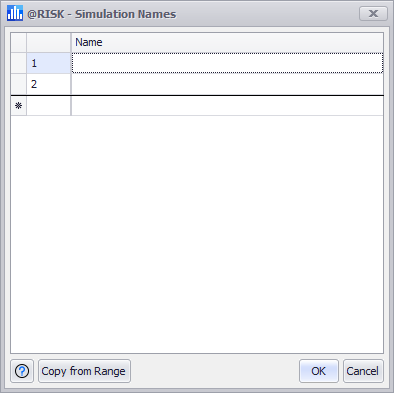Image resolution: width=394 pixels, height=393 pixels.
Task: Select row number 1 cell
Action: pyautogui.click(x=49, y=63)
